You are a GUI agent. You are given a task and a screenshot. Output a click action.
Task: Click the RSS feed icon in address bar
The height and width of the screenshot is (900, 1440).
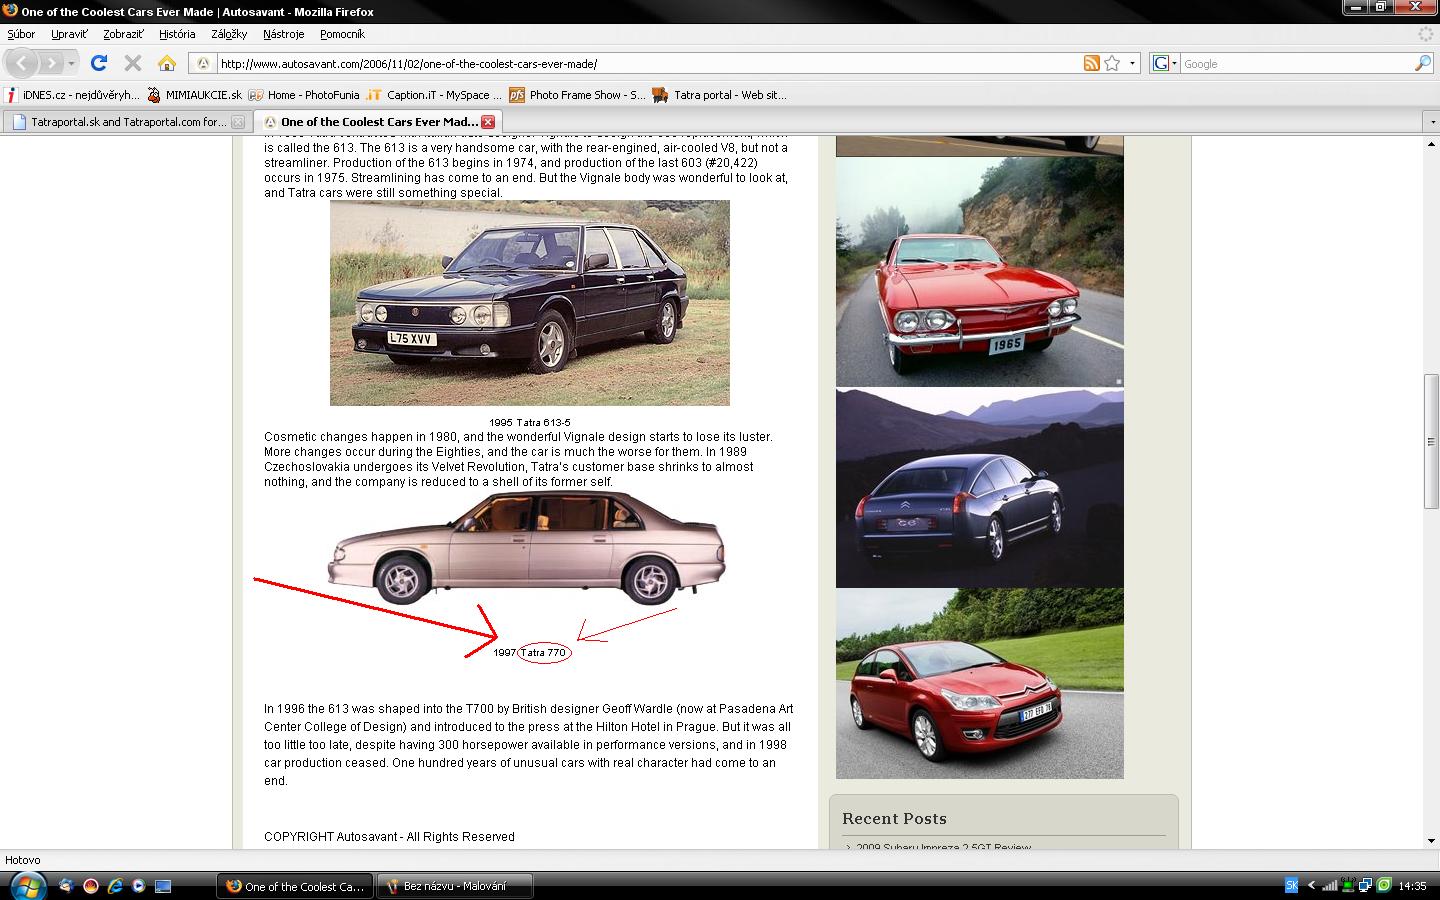point(1091,63)
